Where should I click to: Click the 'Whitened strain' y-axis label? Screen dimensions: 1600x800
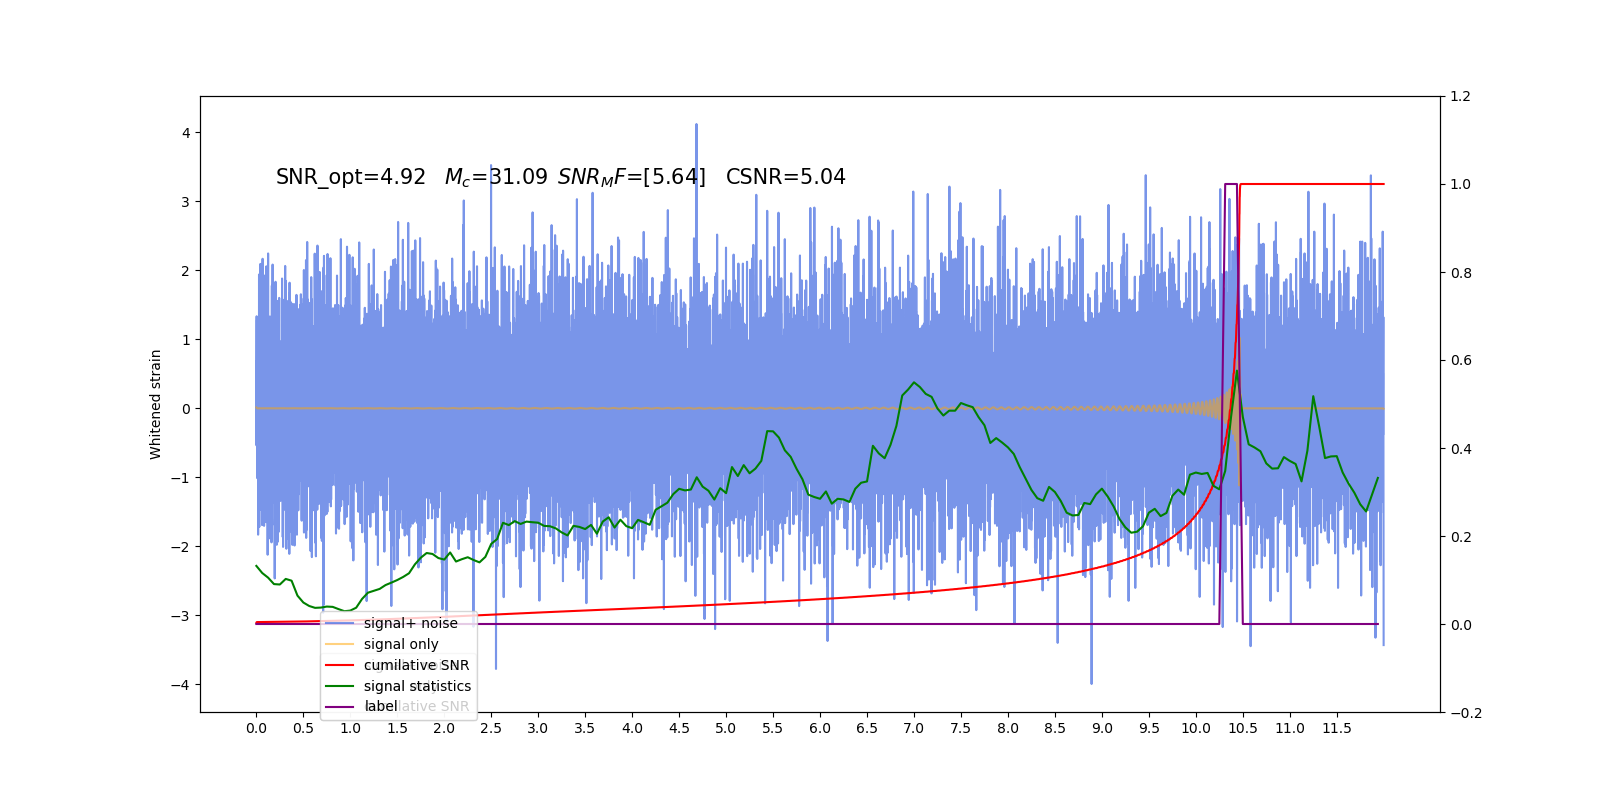click(155, 404)
